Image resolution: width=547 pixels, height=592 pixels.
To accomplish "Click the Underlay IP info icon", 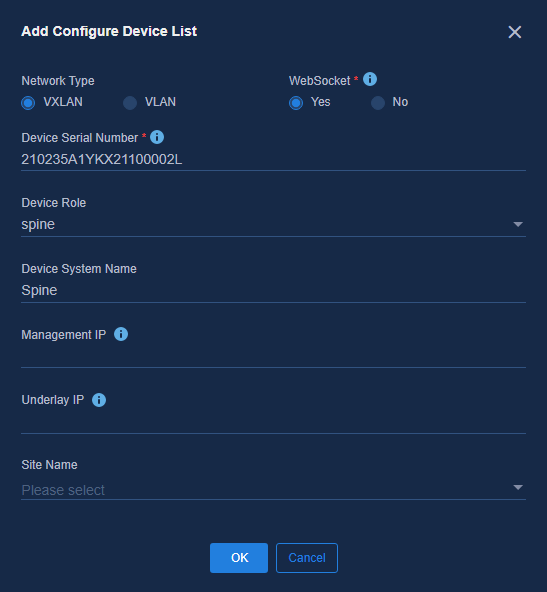I will 99,400.
